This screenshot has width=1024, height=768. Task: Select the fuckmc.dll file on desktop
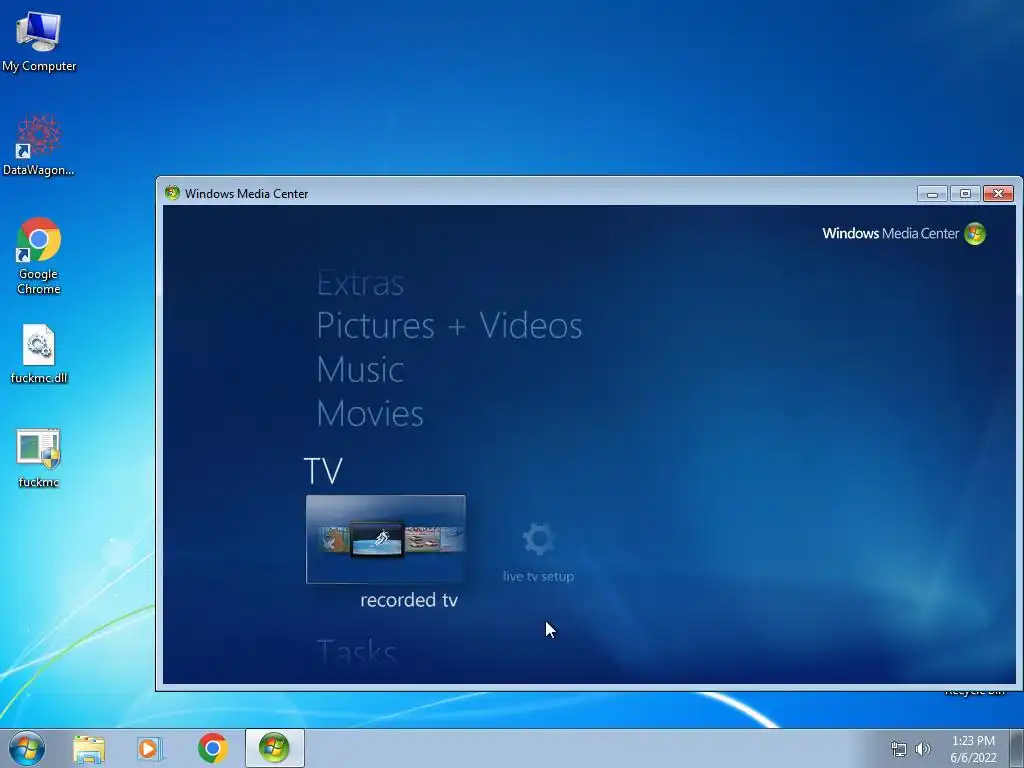click(x=39, y=353)
